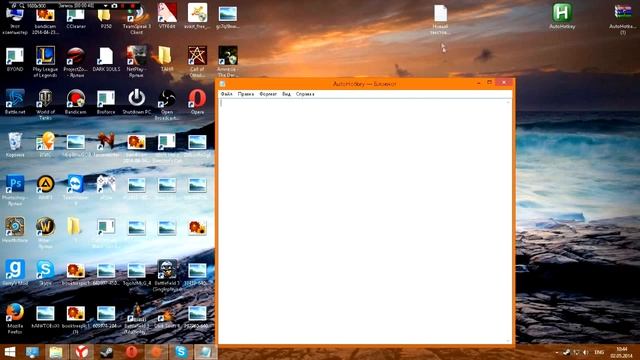Minimize the AutoHotkey Notepad window
Image resolution: width=640 pixels, height=360 pixels.
pyautogui.click(x=478, y=83)
